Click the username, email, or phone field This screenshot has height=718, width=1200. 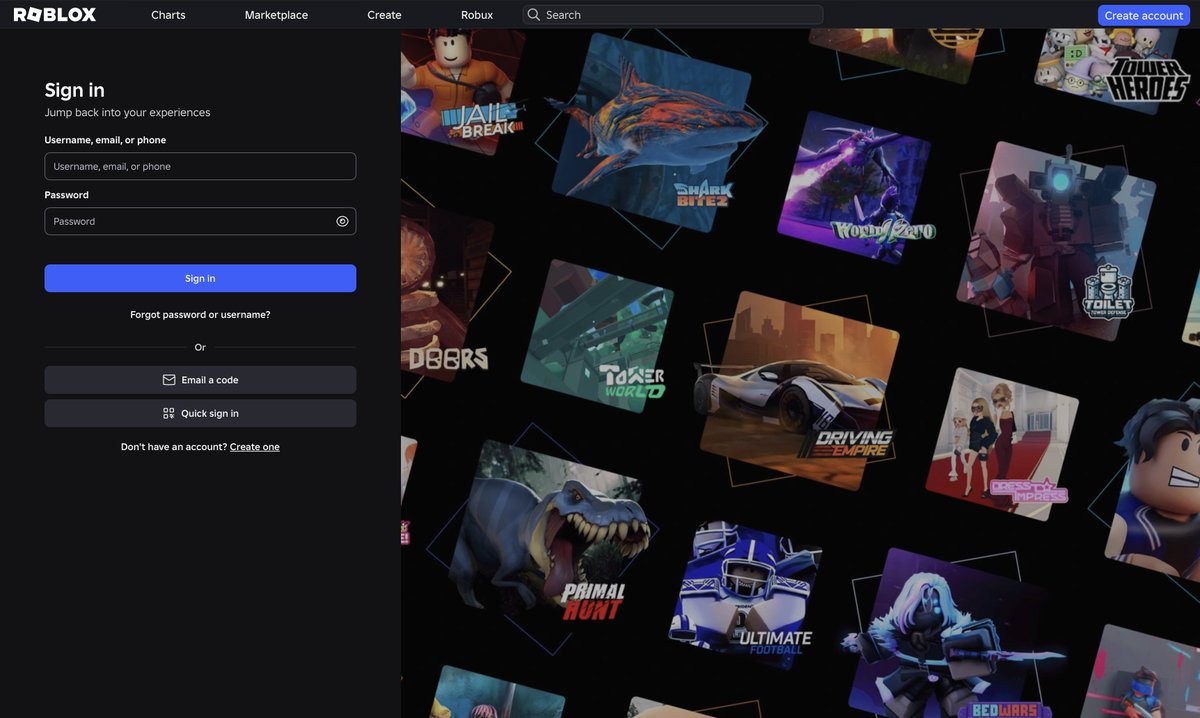[200, 166]
